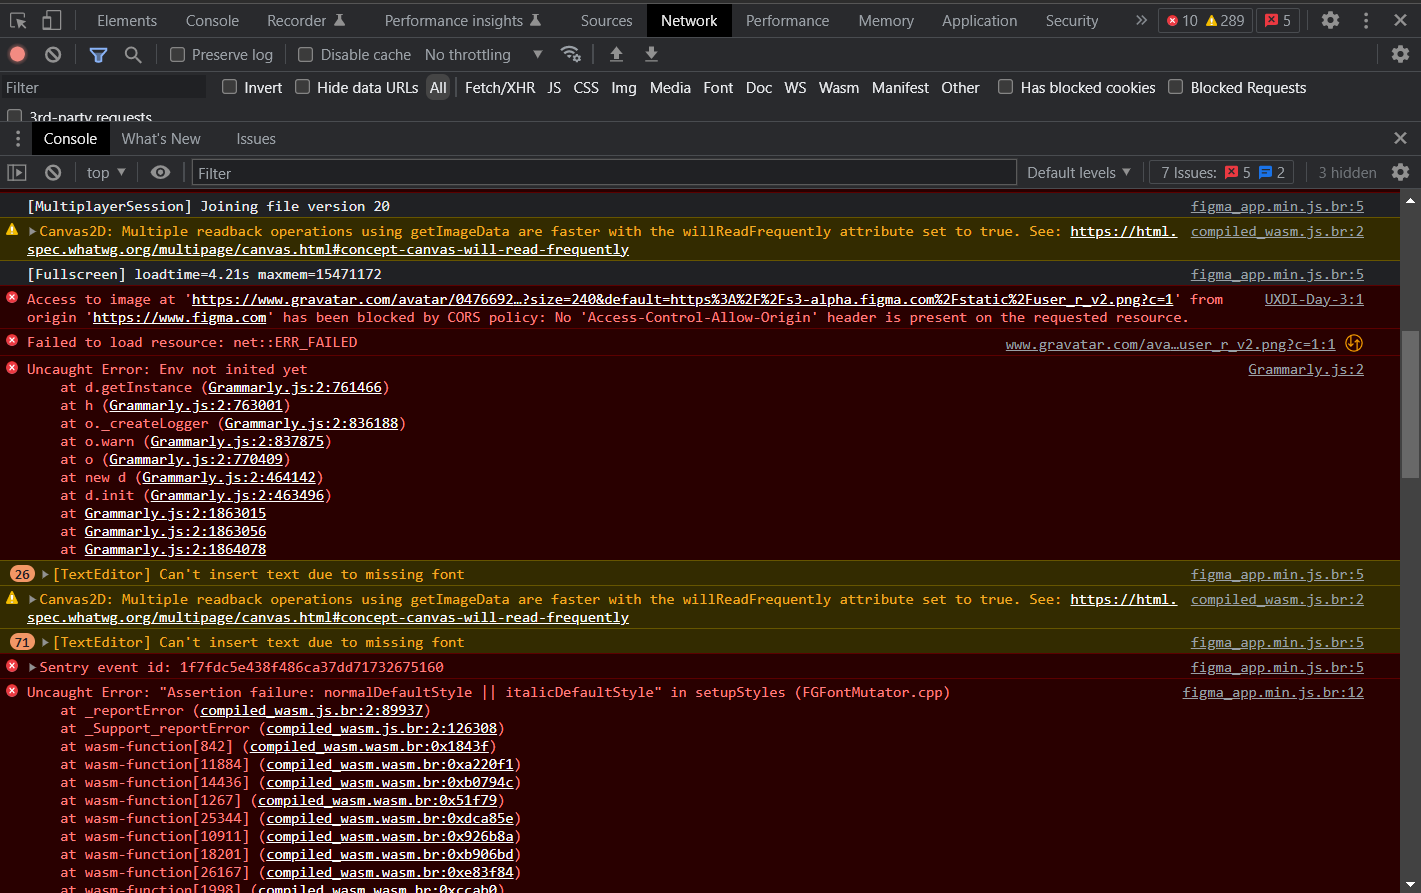Clear the network log icon
Viewport: 1421px width, 893px height.
tap(53, 54)
